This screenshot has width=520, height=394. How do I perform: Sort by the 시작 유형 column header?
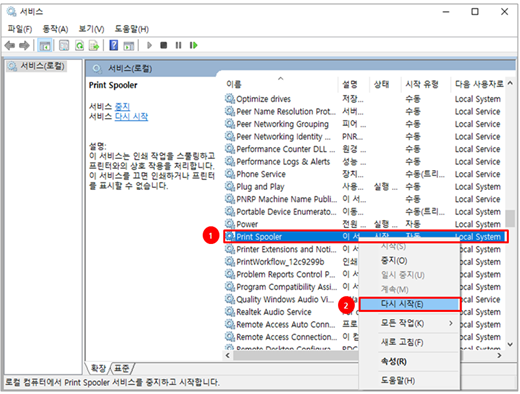pos(426,84)
